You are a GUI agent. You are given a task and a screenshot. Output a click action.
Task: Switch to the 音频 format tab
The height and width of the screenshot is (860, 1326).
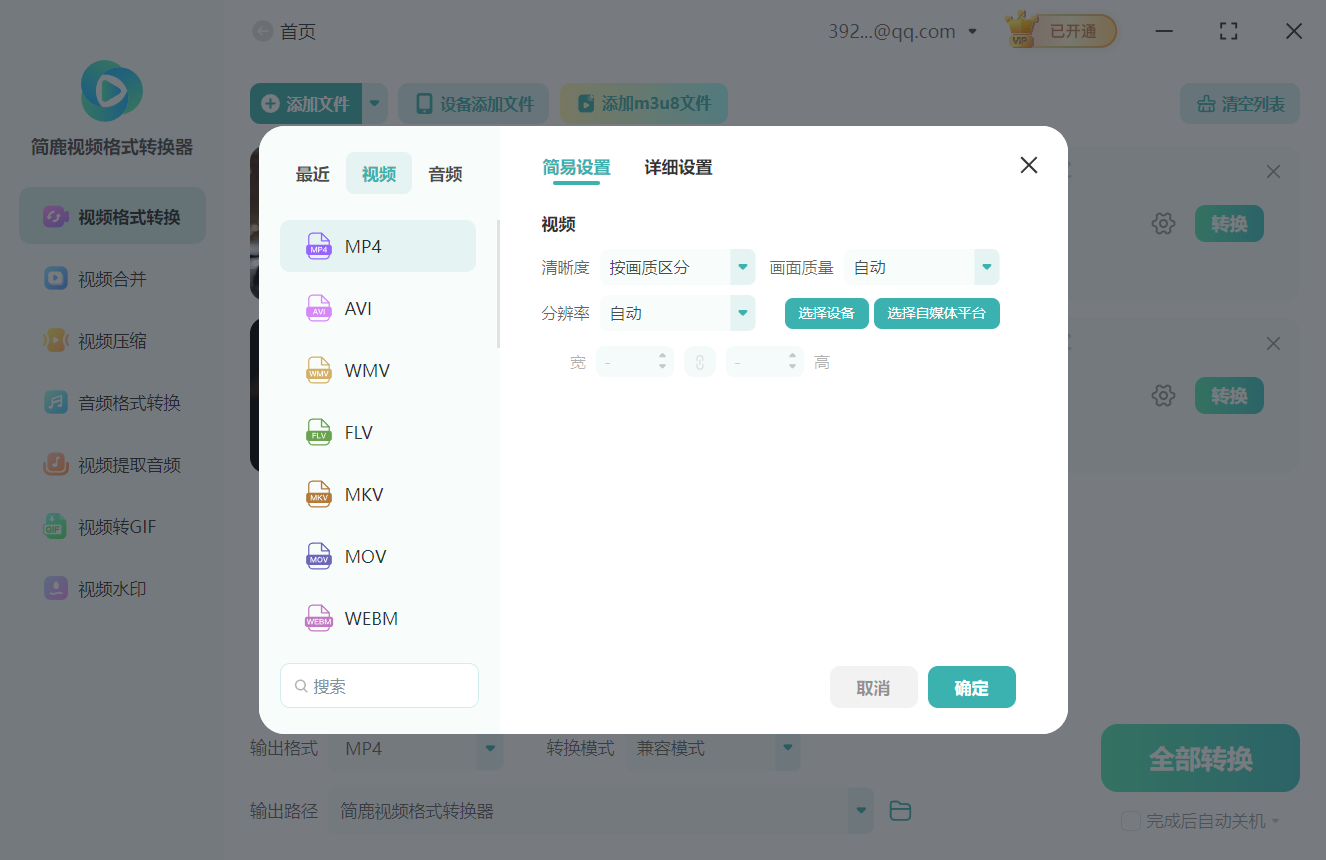pyautogui.click(x=444, y=173)
